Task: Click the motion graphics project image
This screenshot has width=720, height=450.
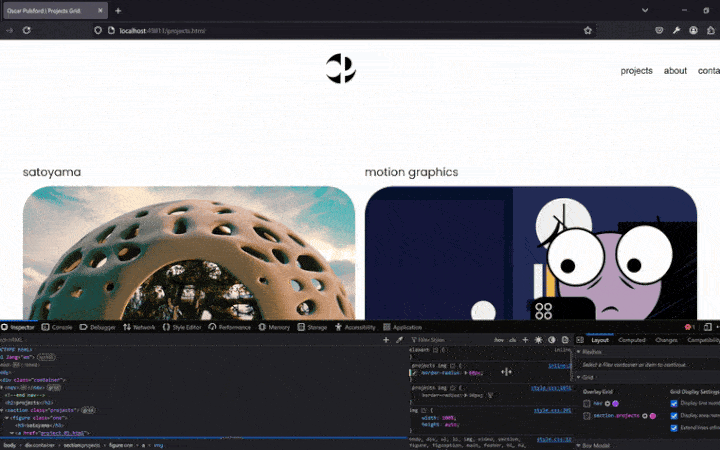Action: coord(531,253)
